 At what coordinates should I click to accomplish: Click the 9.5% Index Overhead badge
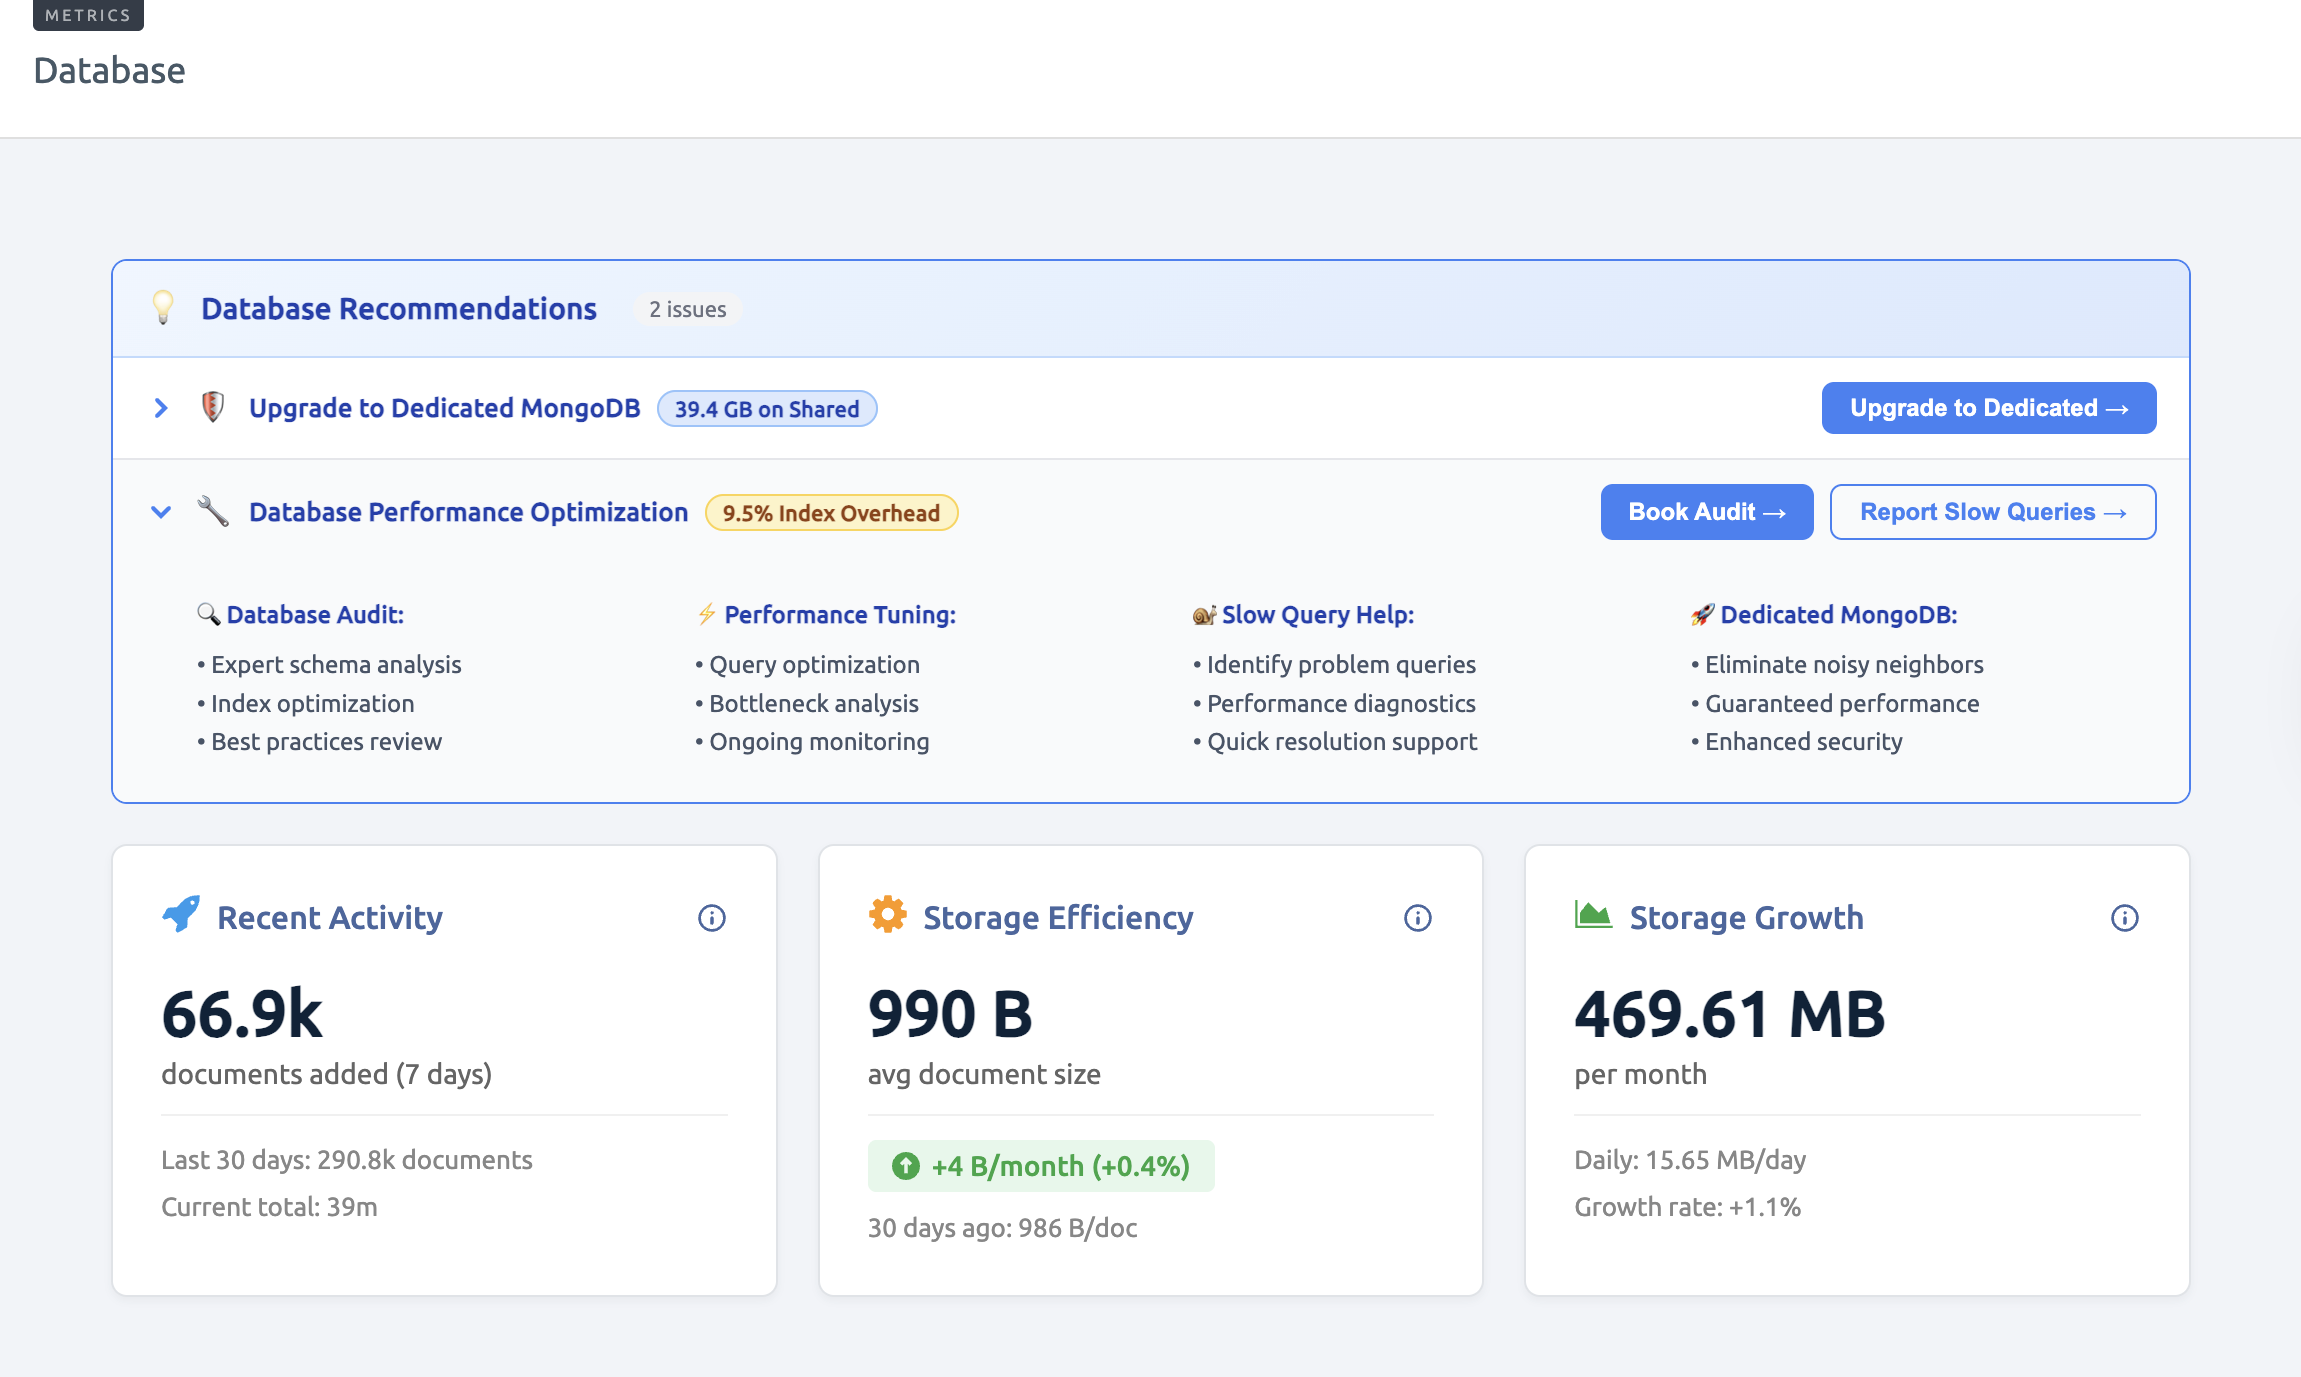(x=831, y=513)
